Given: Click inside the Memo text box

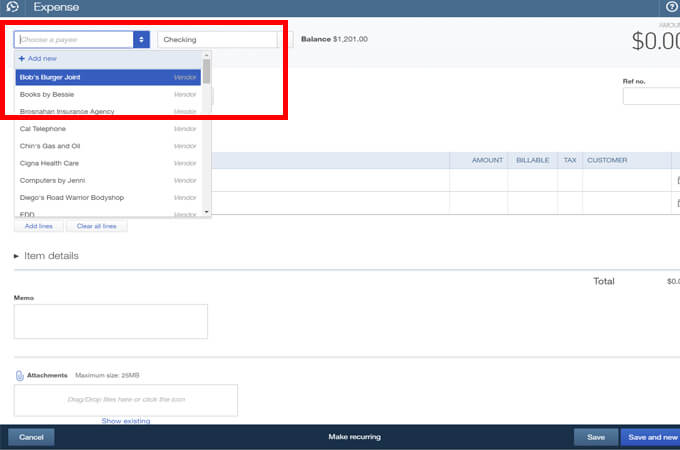Looking at the screenshot, I should pyautogui.click(x=111, y=321).
